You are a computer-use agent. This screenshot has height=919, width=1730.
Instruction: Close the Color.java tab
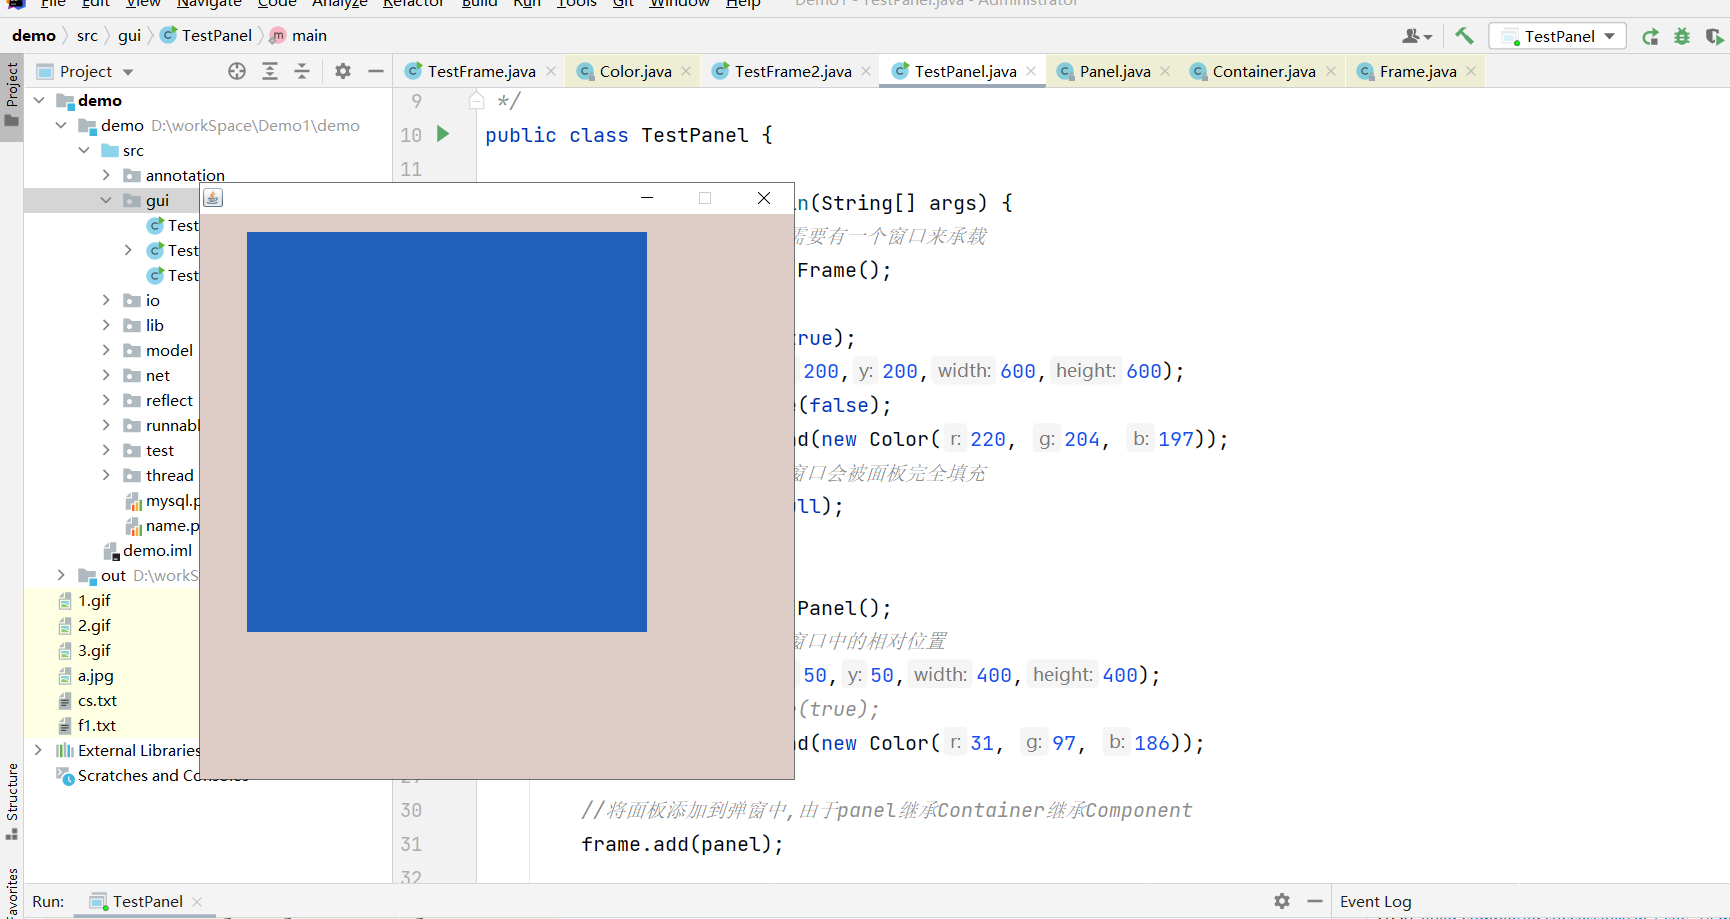[x=686, y=72]
